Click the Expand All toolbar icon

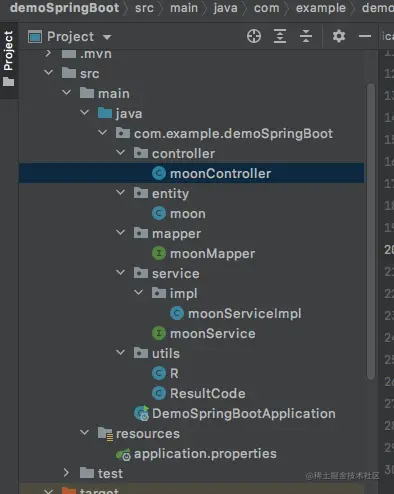(280, 36)
